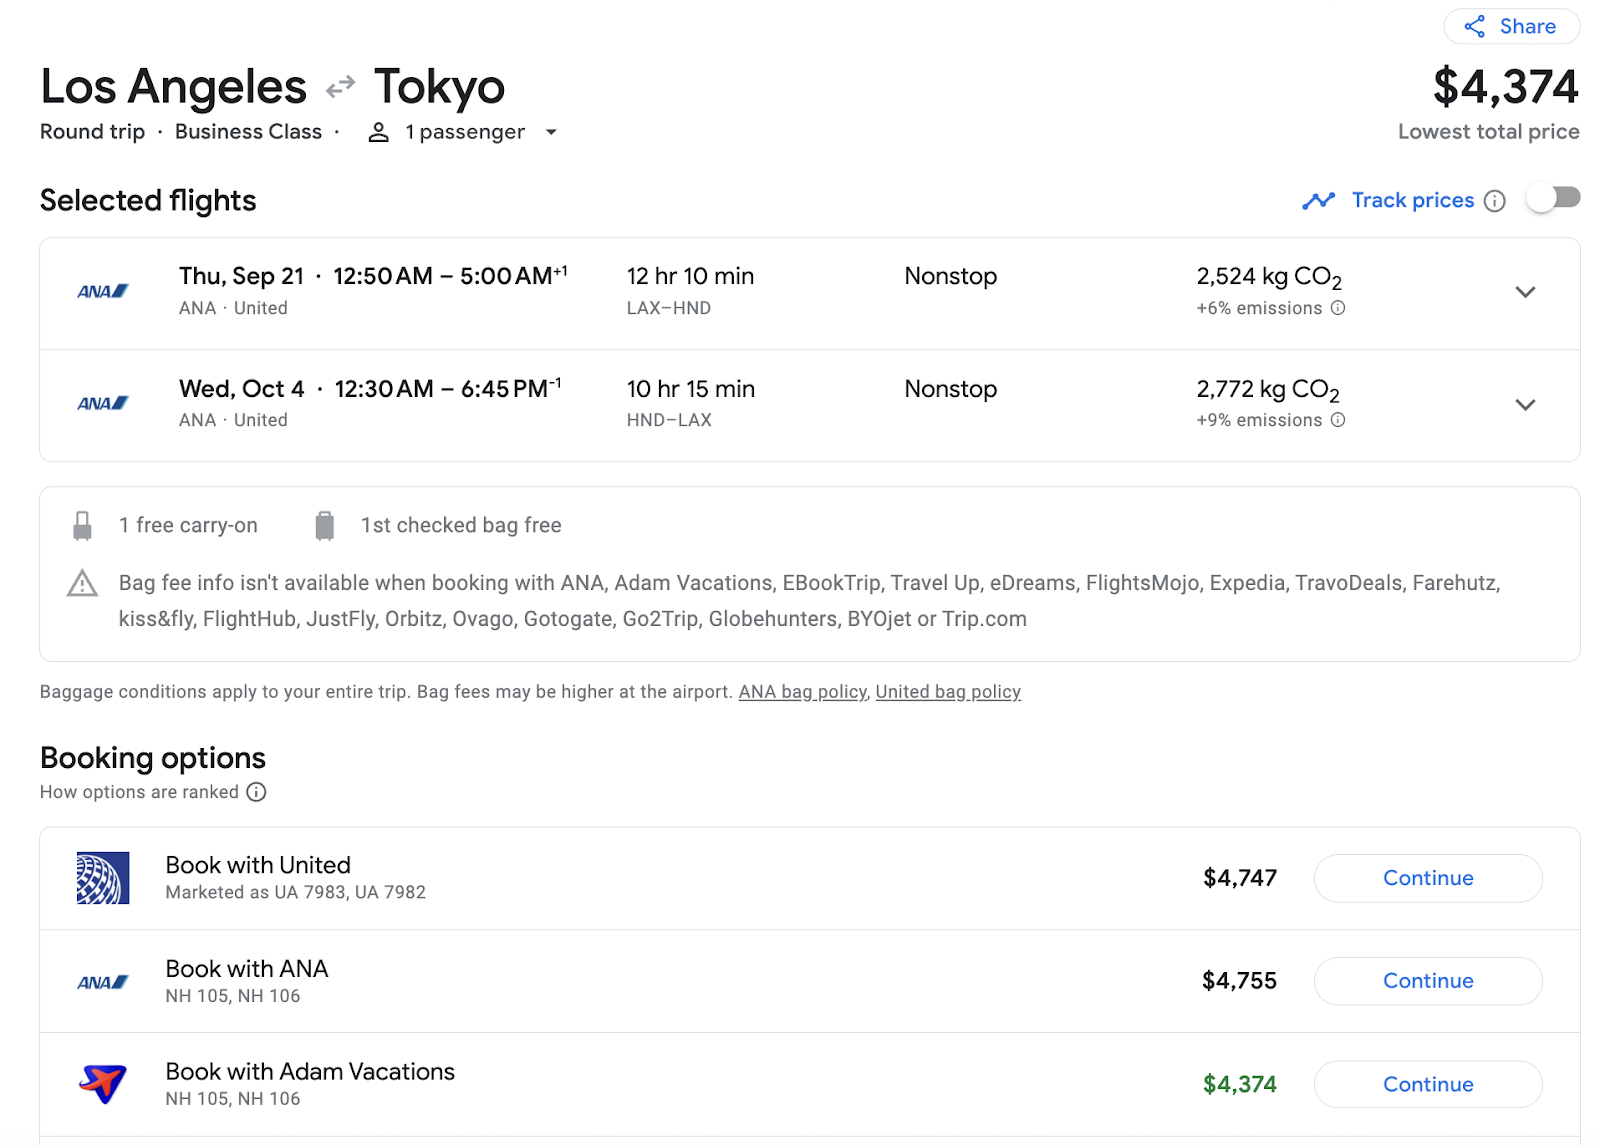Click the Booking options heading
Viewport: 1600px width, 1145px height.
153,758
